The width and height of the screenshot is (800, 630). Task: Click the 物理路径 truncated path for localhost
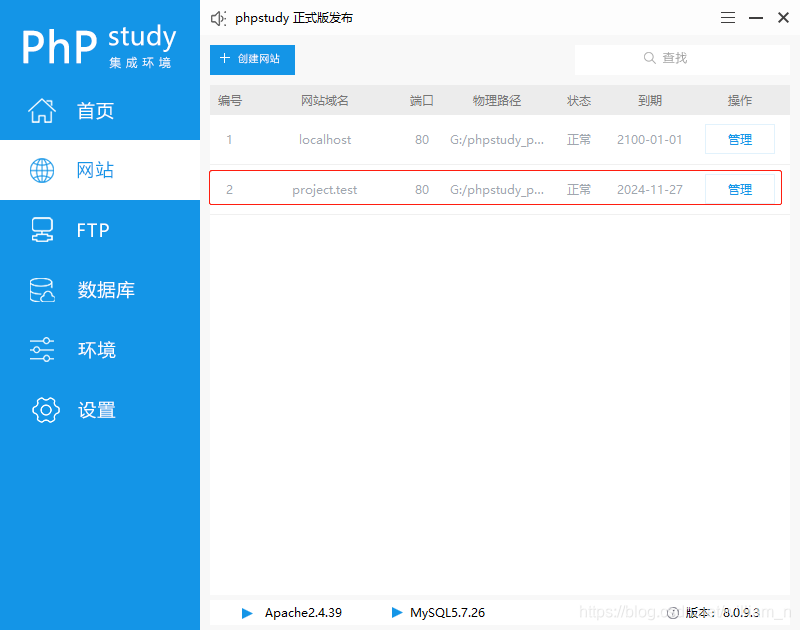pos(497,139)
